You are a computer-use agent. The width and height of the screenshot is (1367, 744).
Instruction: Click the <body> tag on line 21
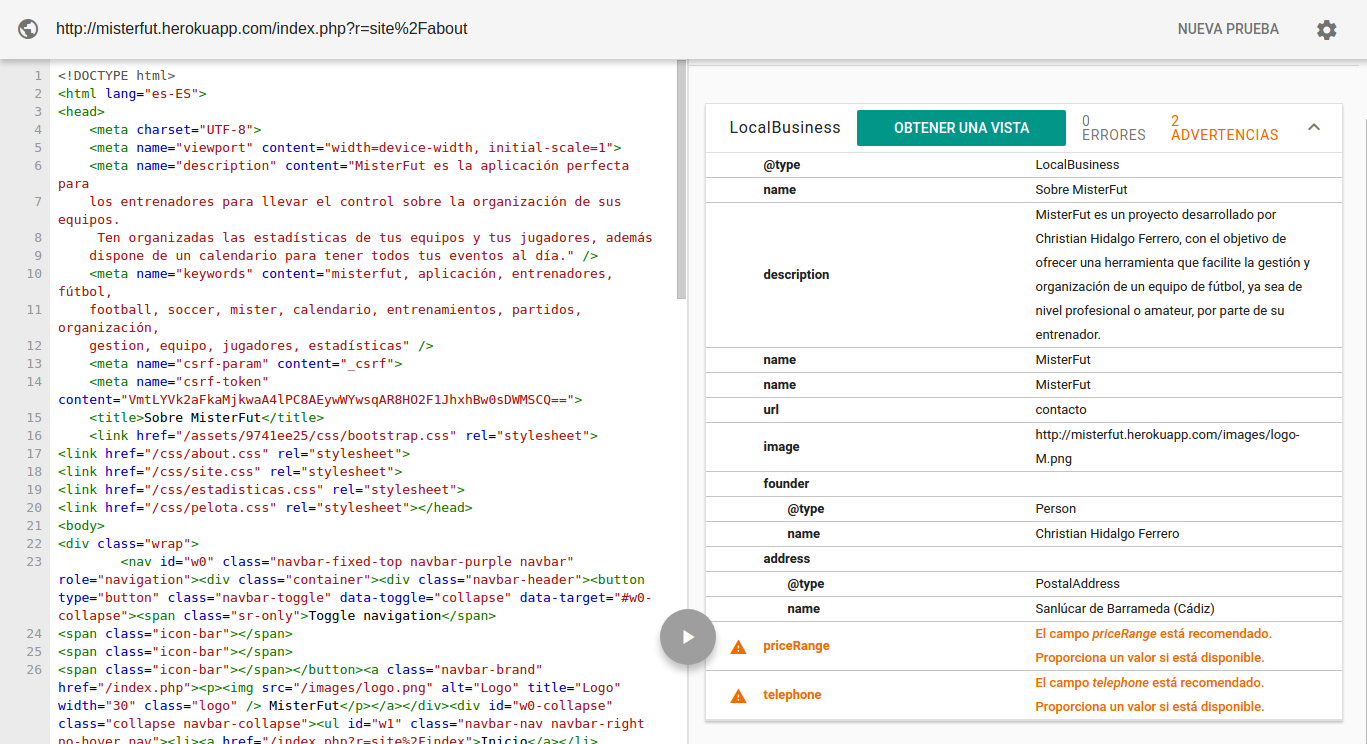pos(81,526)
